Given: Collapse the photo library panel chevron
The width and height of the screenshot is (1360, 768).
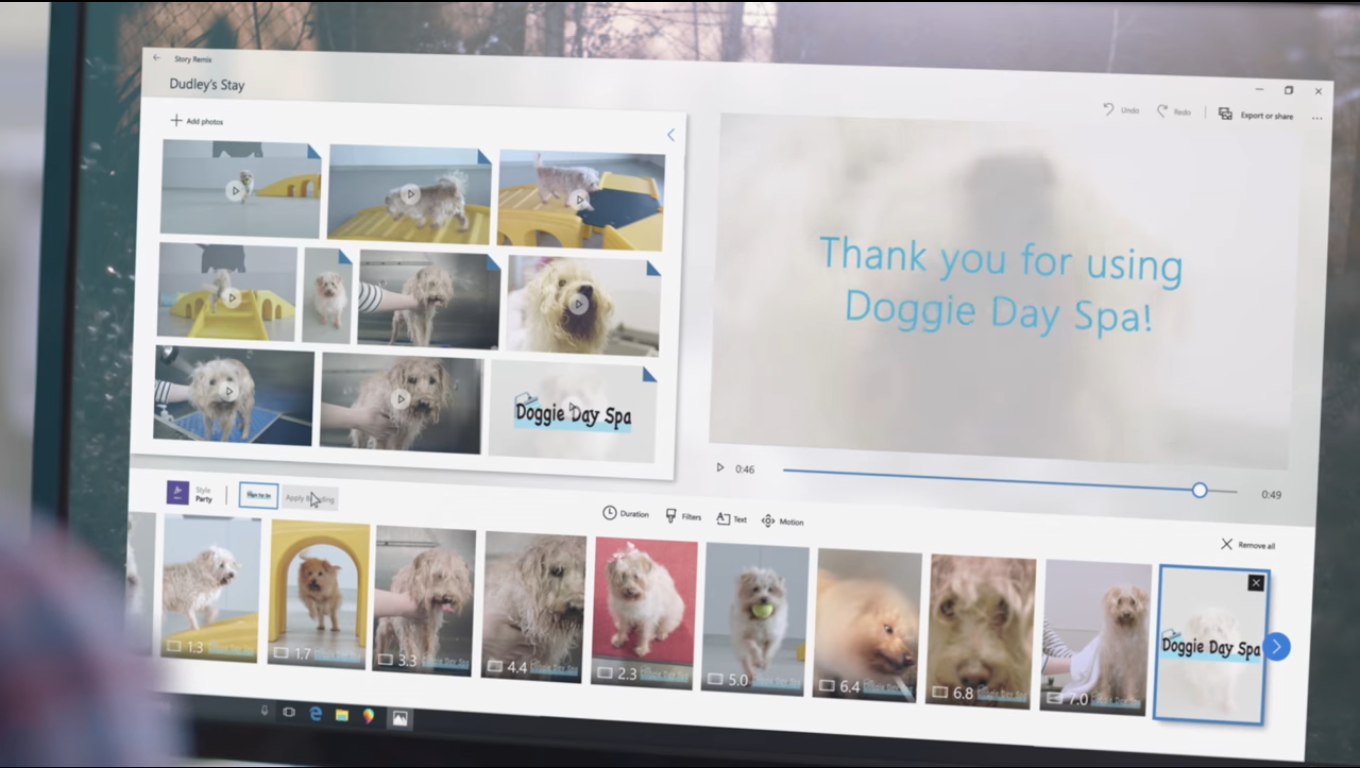Looking at the screenshot, I should point(670,135).
